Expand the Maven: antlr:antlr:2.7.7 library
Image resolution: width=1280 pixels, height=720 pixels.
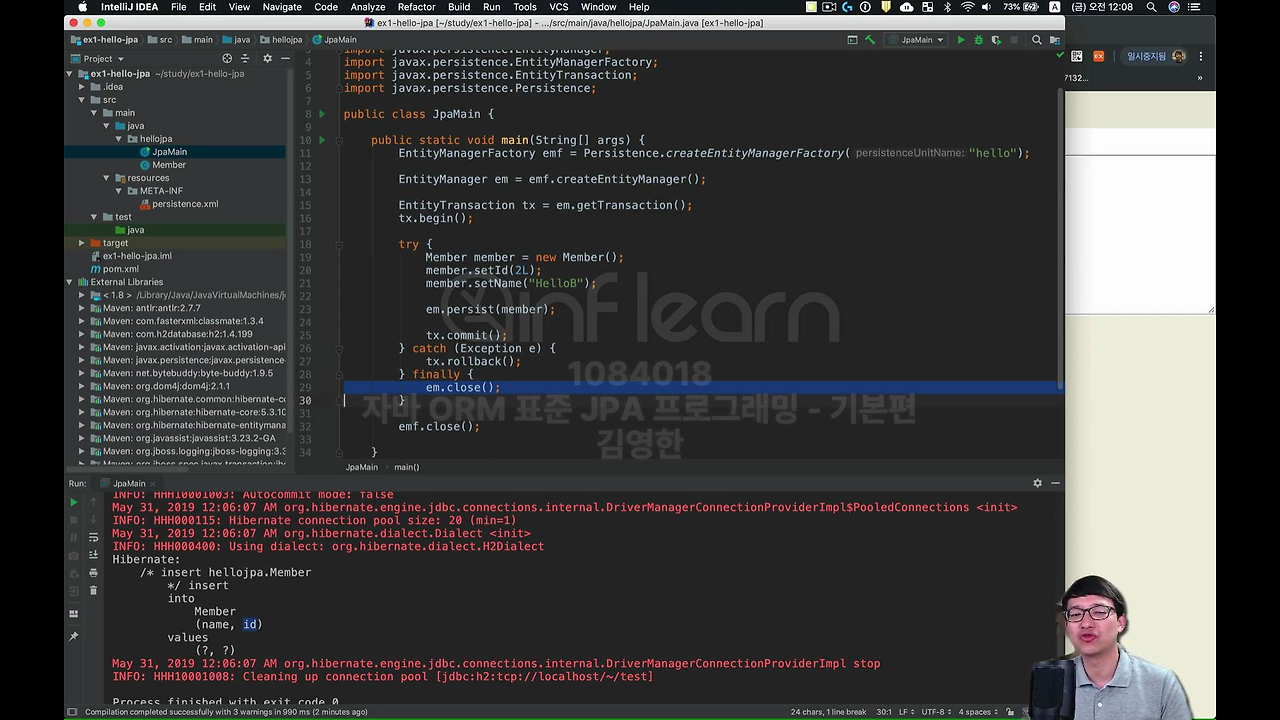click(x=82, y=308)
